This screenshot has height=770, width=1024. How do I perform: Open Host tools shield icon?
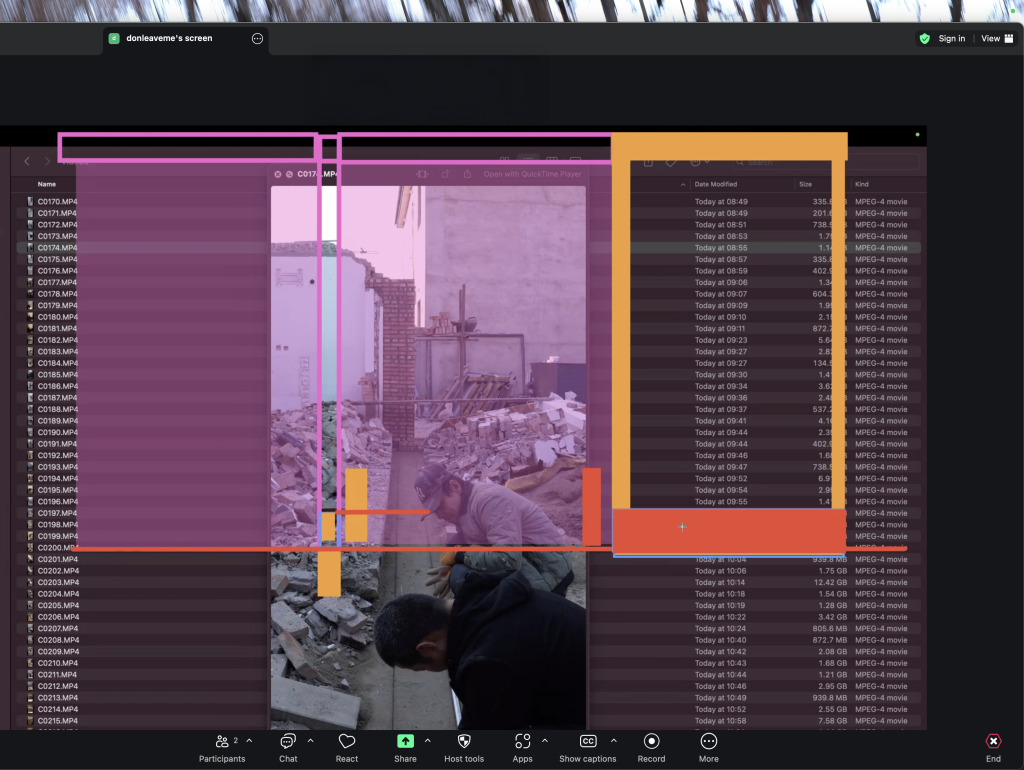(x=464, y=742)
